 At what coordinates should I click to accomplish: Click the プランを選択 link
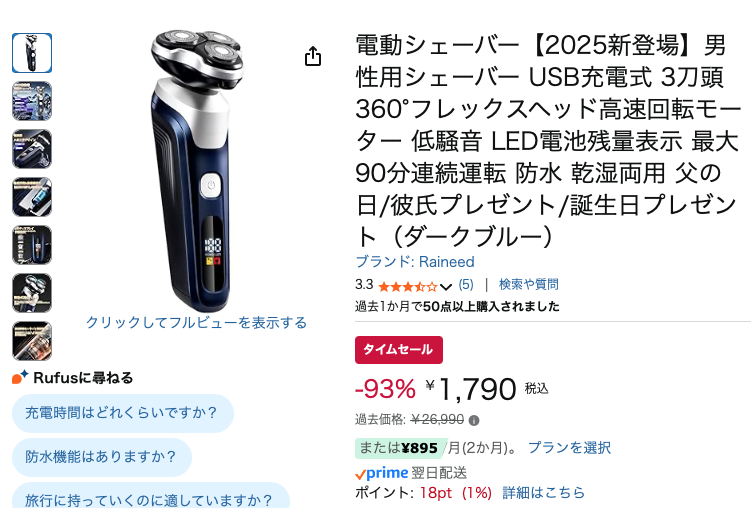(569, 448)
